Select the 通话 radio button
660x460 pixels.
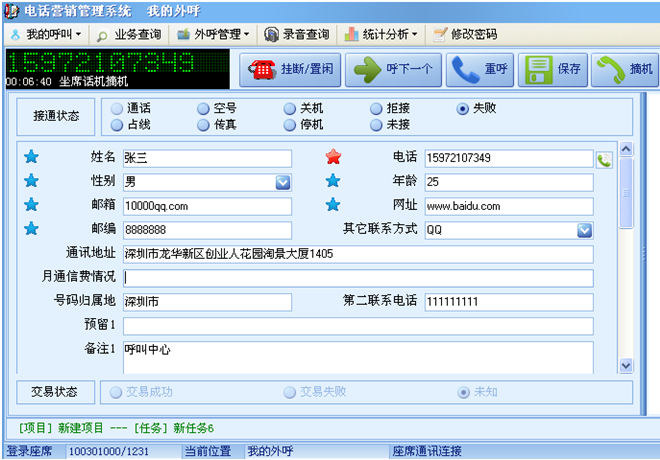point(117,109)
